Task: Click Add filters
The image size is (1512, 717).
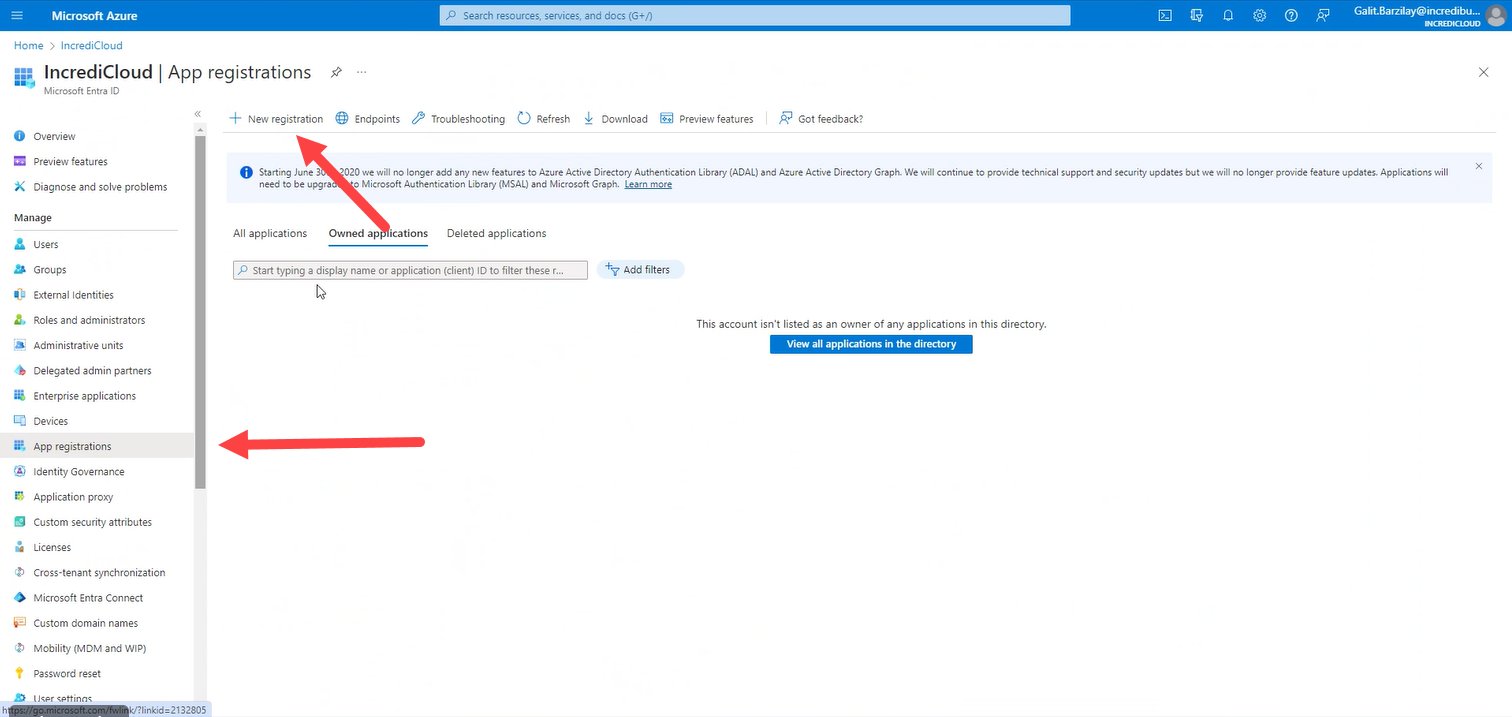Action: [640, 269]
